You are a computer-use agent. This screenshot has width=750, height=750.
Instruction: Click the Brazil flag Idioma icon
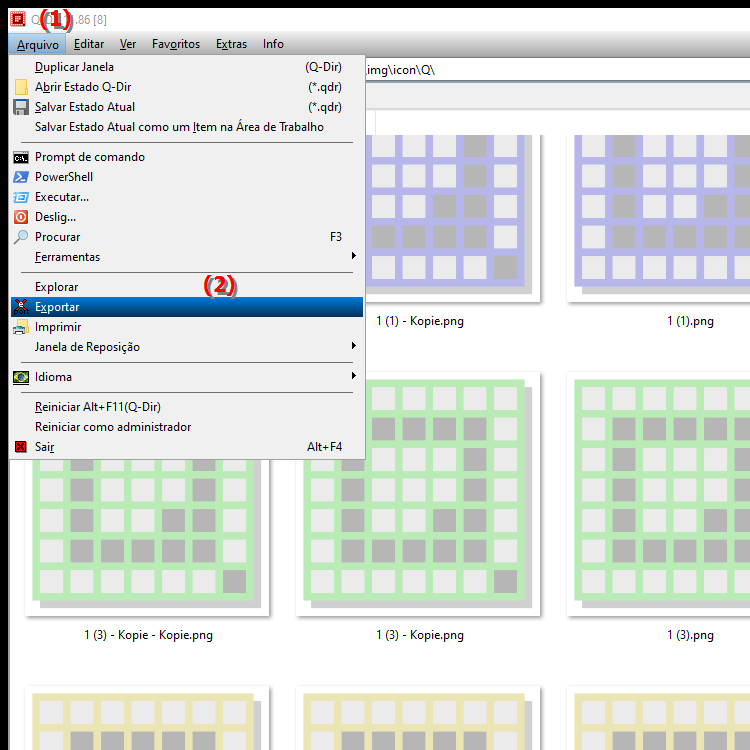[x=21, y=377]
